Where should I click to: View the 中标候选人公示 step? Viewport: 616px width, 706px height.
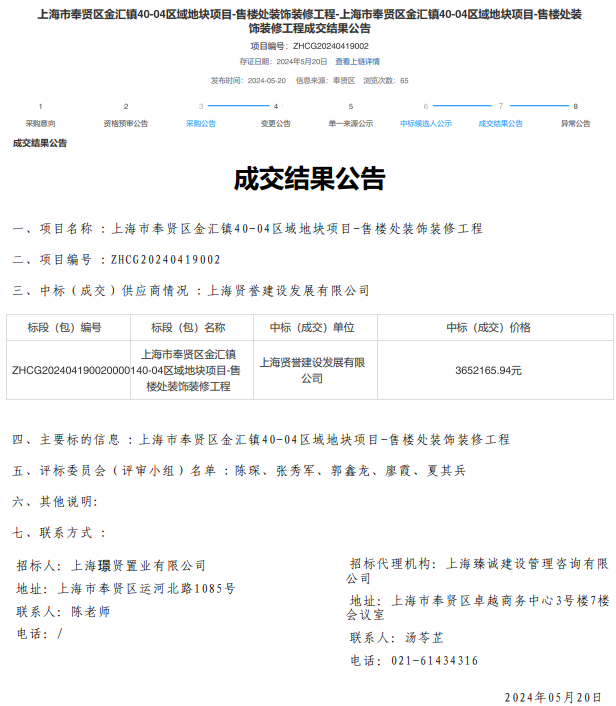pos(426,124)
